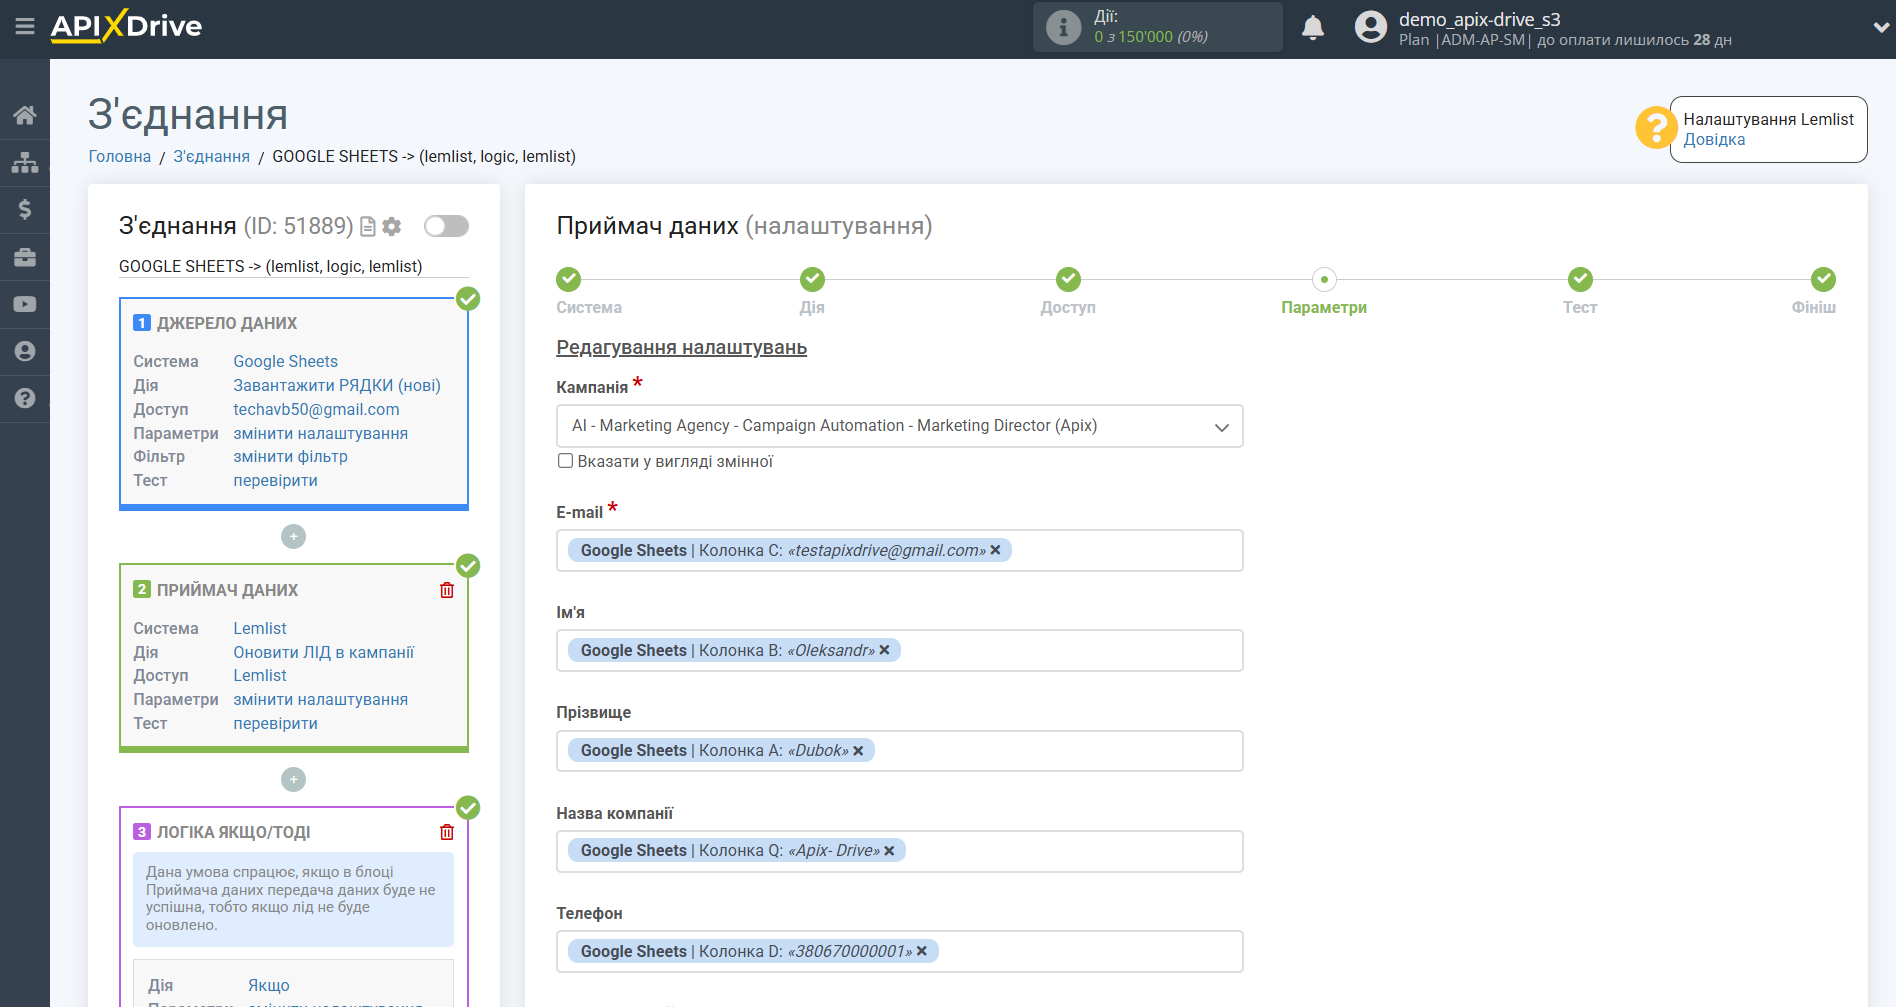The height and width of the screenshot is (1007, 1896).
Task: Go to the Доступ step
Action: click(x=1068, y=279)
